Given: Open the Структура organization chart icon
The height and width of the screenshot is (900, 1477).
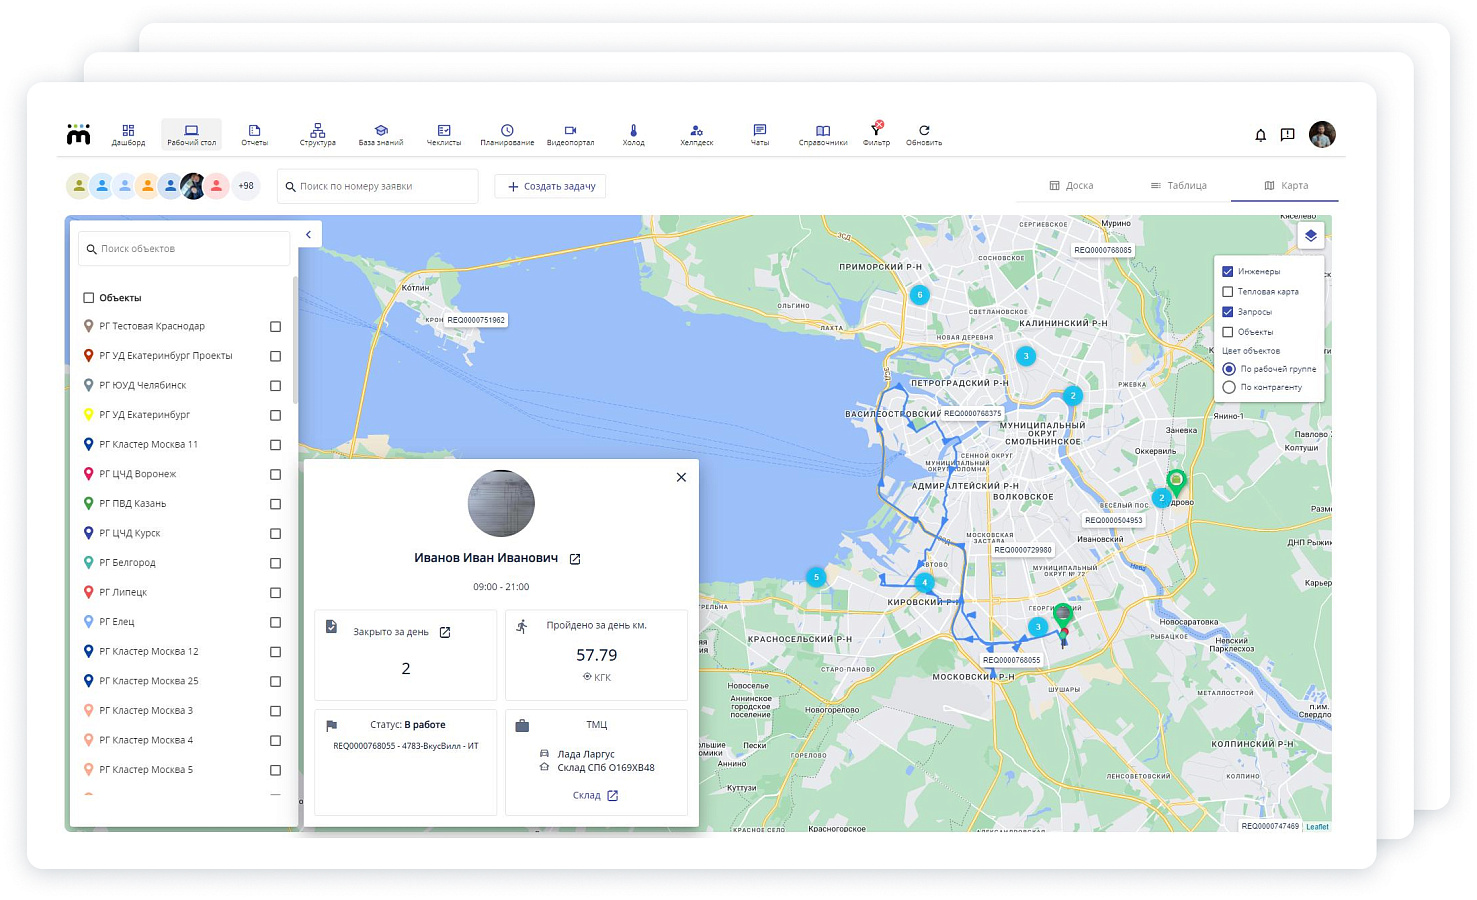Looking at the screenshot, I should [317, 135].
